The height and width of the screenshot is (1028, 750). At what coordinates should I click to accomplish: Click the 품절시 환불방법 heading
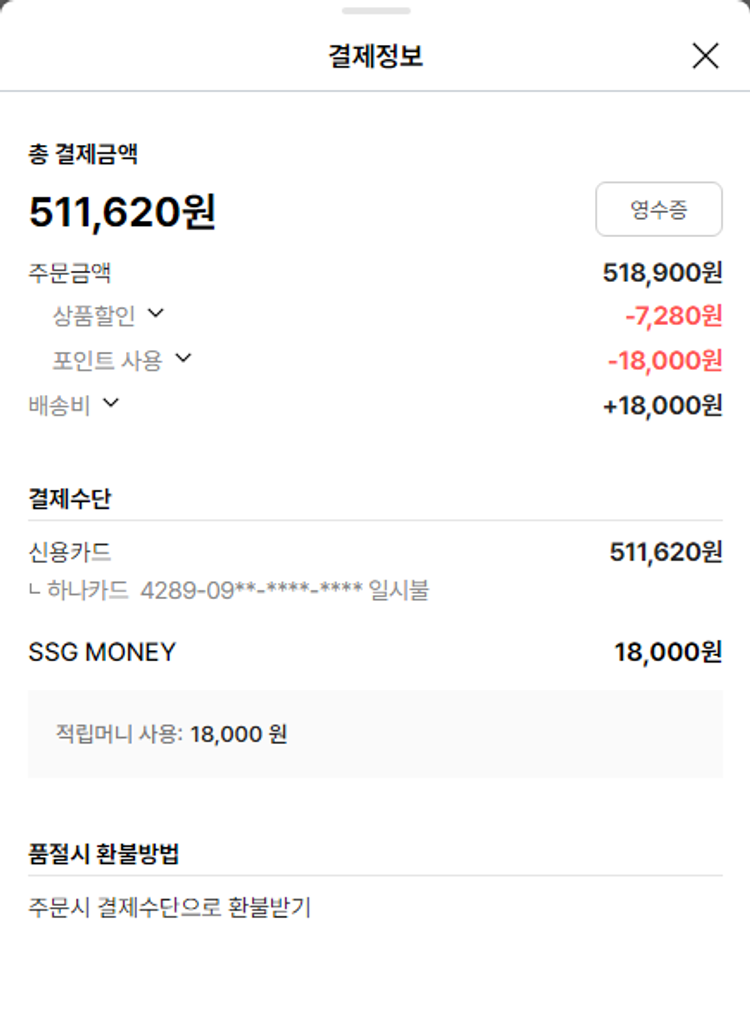point(104,855)
